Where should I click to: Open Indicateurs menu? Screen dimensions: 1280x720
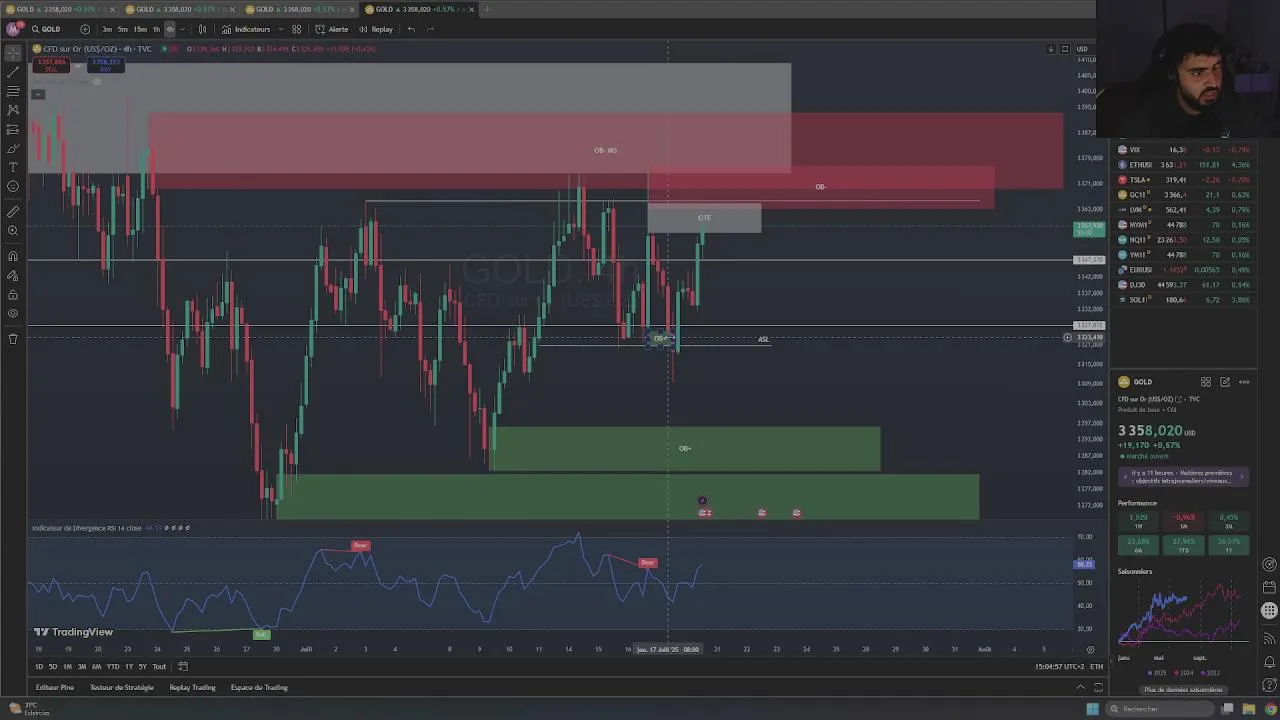246,29
